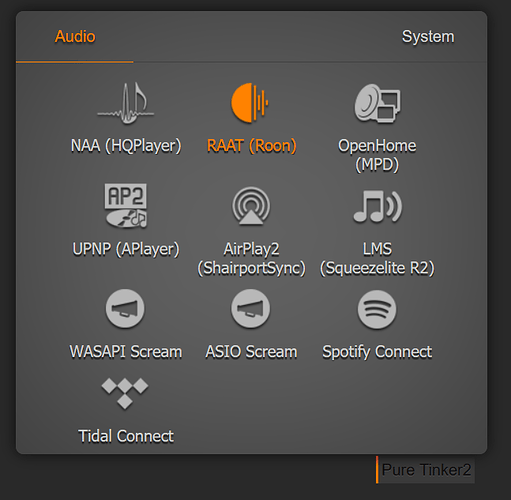Screen dimensions: 511x500
Task: Click the Tidal Connect diamond icon
Action: [x=125, y=393]
